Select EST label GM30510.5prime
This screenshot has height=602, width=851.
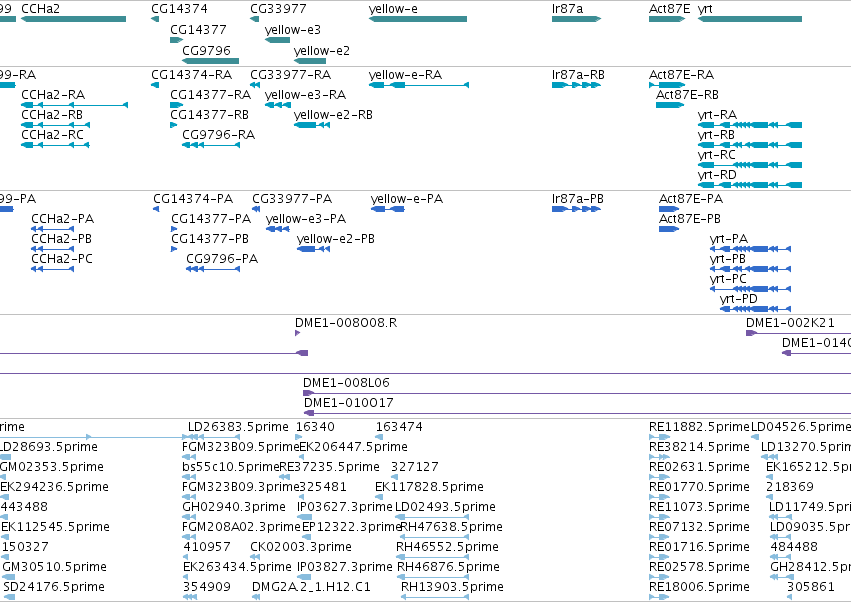(x=54, y=567)
